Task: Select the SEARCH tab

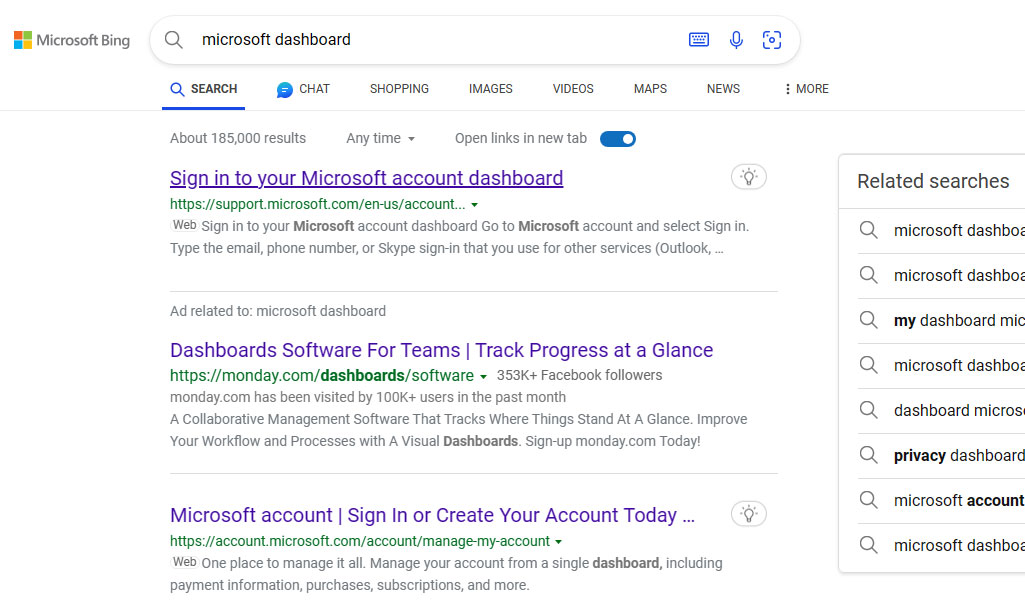Action: pos(203,89)
